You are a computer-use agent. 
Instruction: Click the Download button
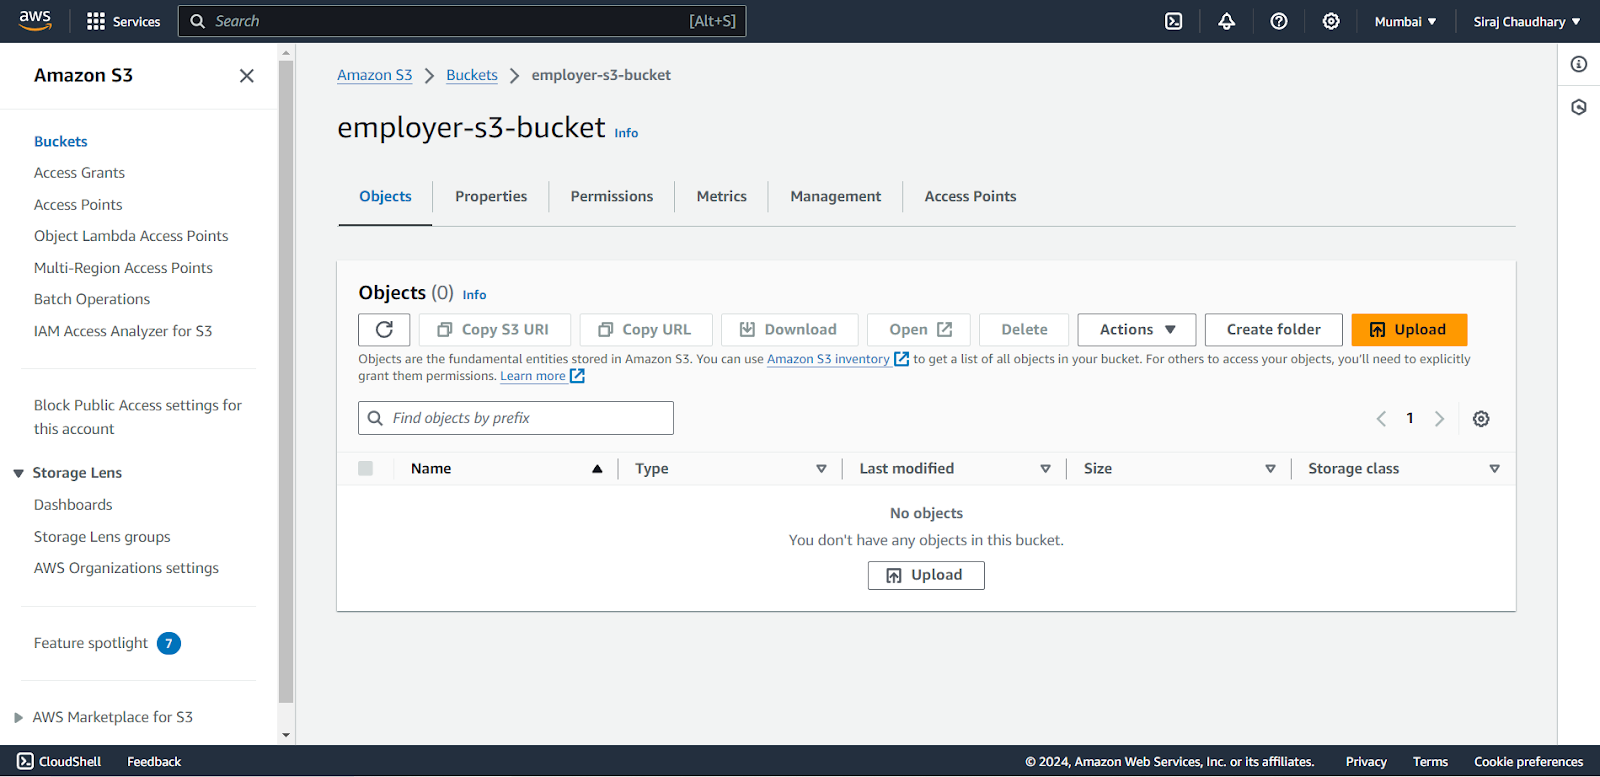pyautogui.click(x=790, y=330)
